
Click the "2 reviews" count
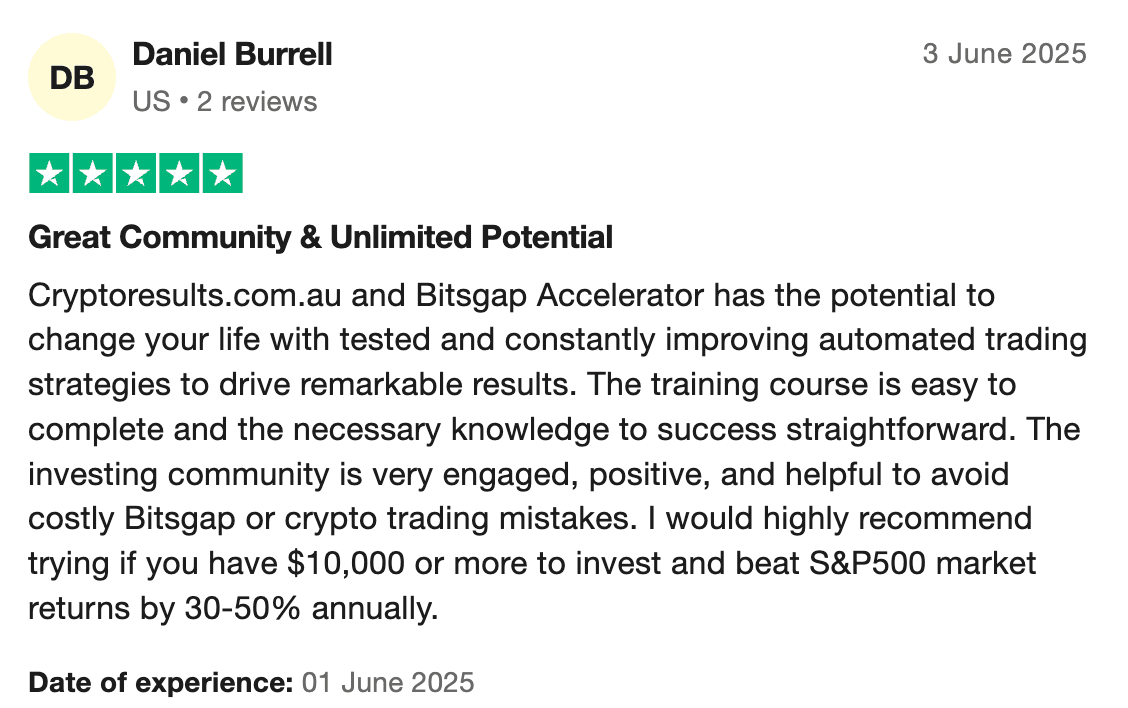pyautogui.click(x=257, y=101)
